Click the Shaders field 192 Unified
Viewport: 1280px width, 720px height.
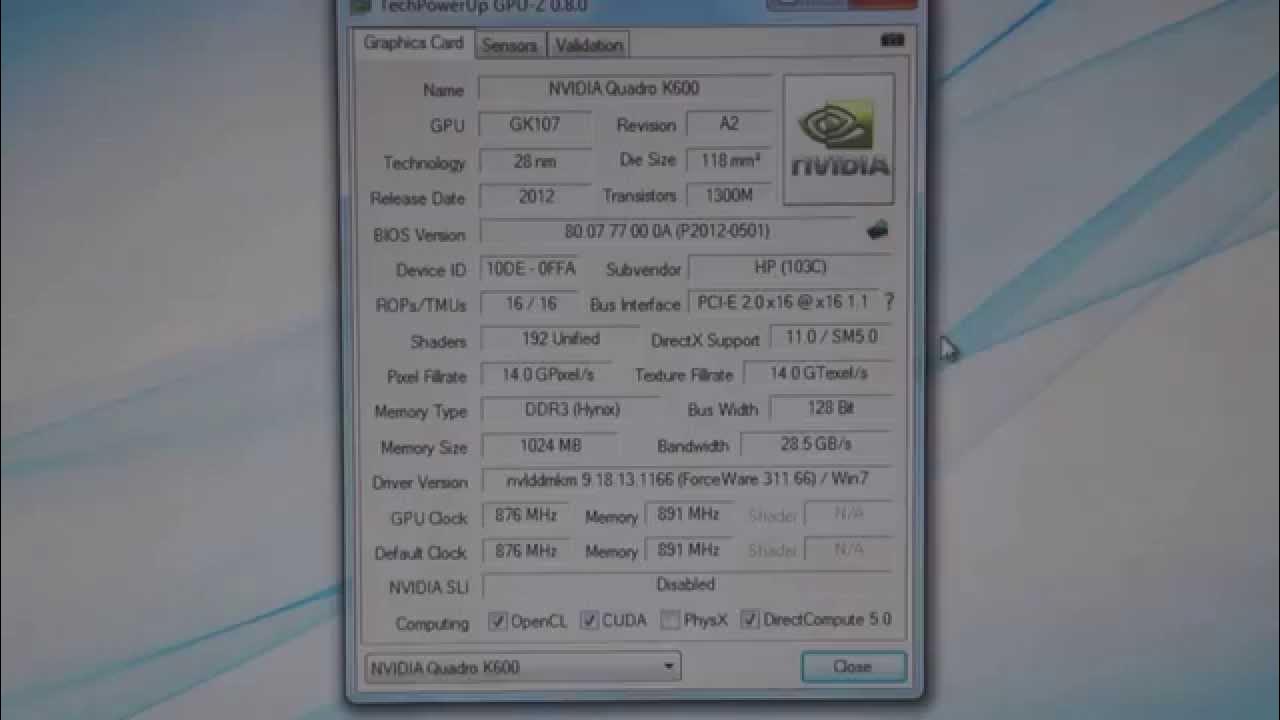[x=560, y=339]
